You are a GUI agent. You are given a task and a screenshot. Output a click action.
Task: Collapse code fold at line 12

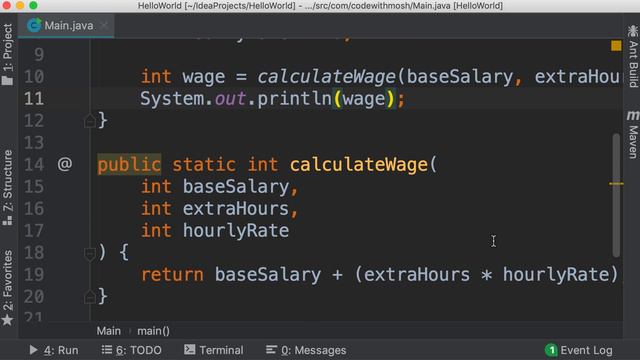(x=90, y=121)
